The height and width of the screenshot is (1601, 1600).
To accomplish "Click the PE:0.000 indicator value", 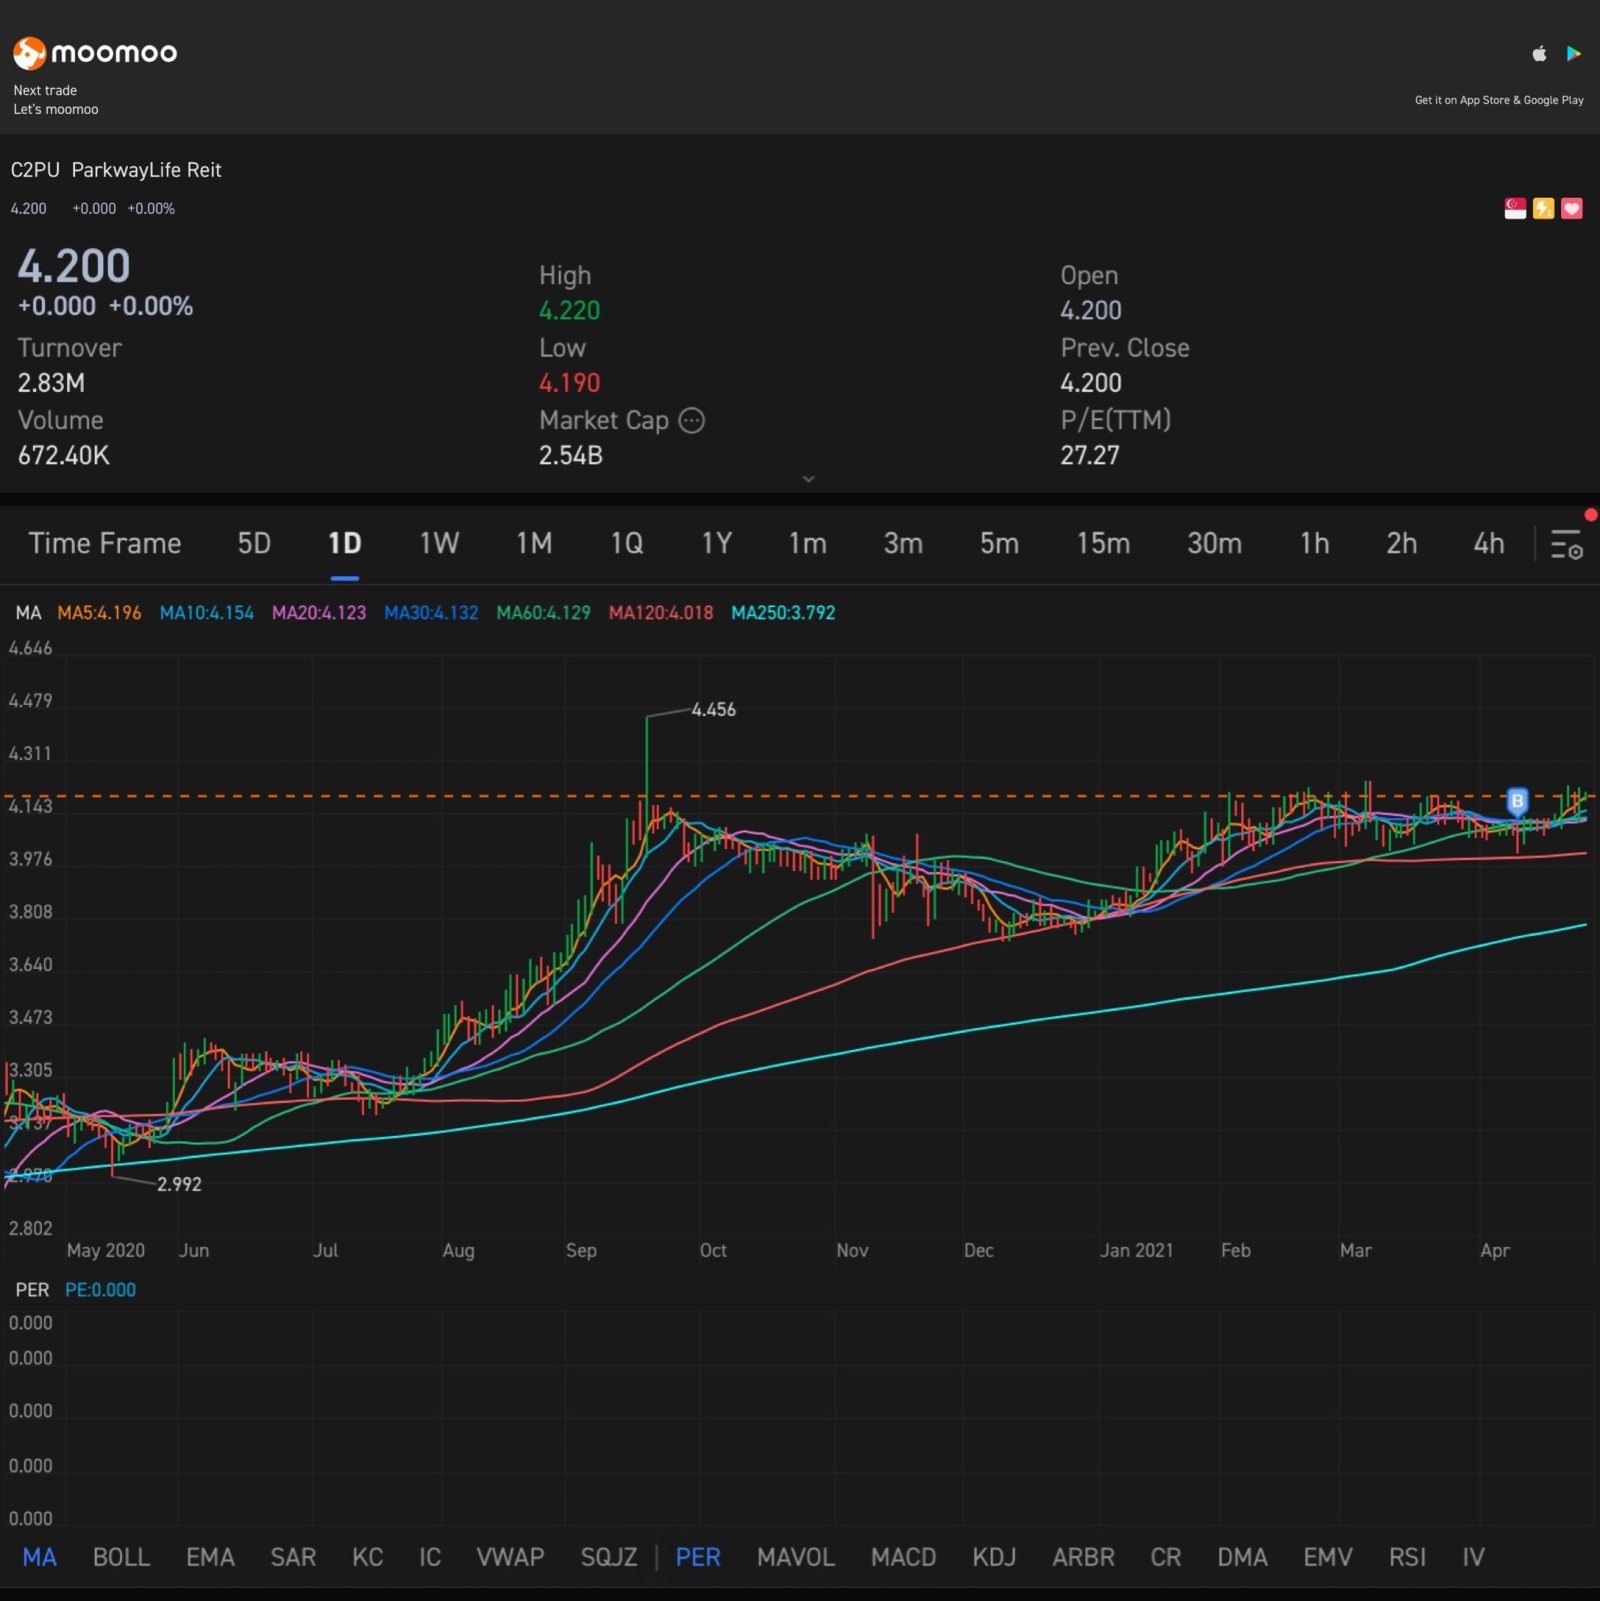I will (100, 1289).
